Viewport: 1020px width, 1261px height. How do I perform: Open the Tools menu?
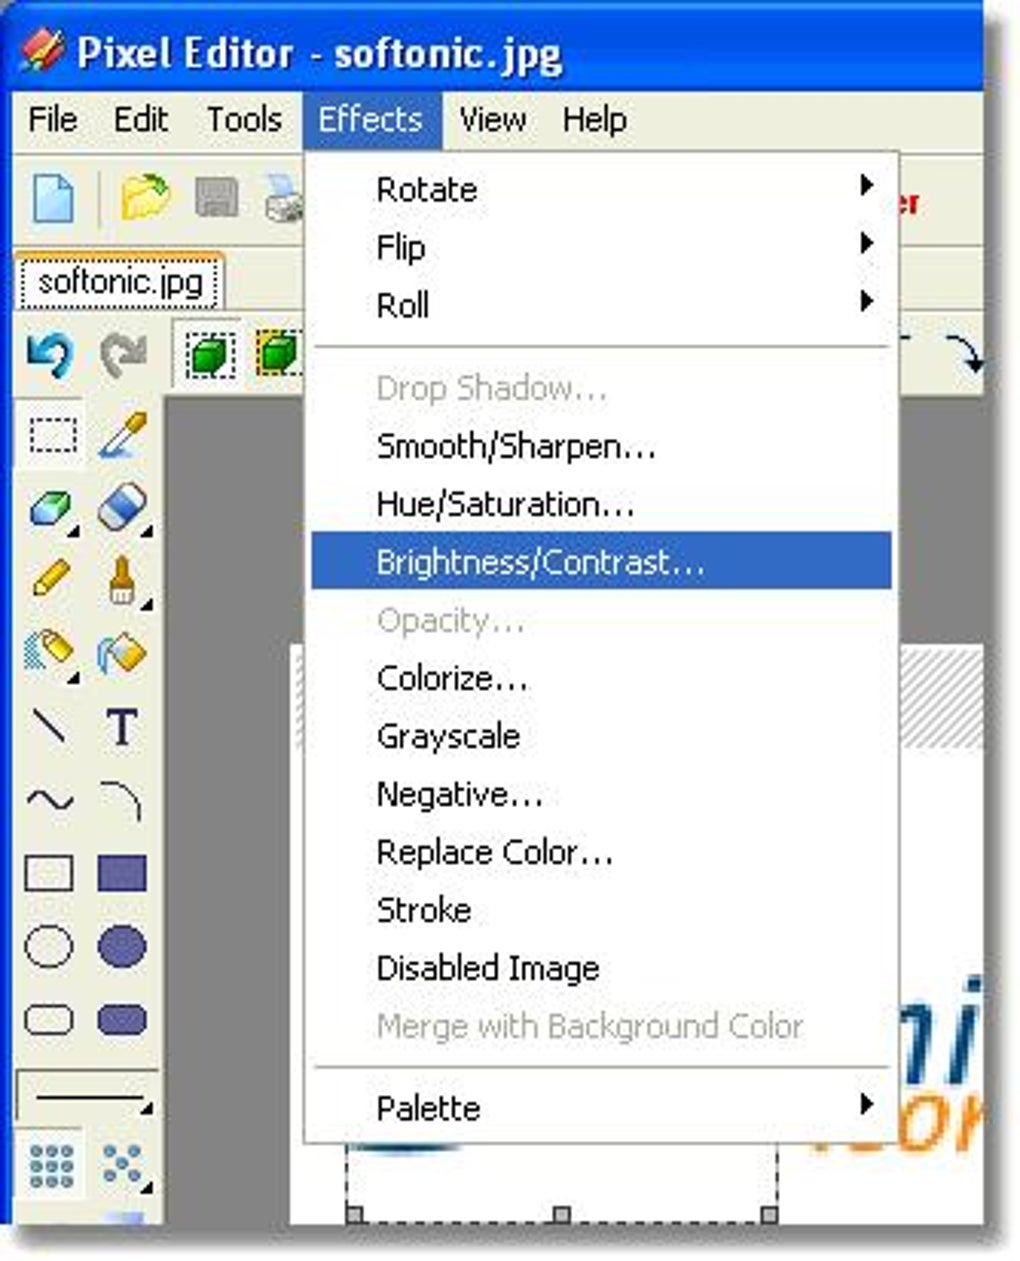coord(244,120)
